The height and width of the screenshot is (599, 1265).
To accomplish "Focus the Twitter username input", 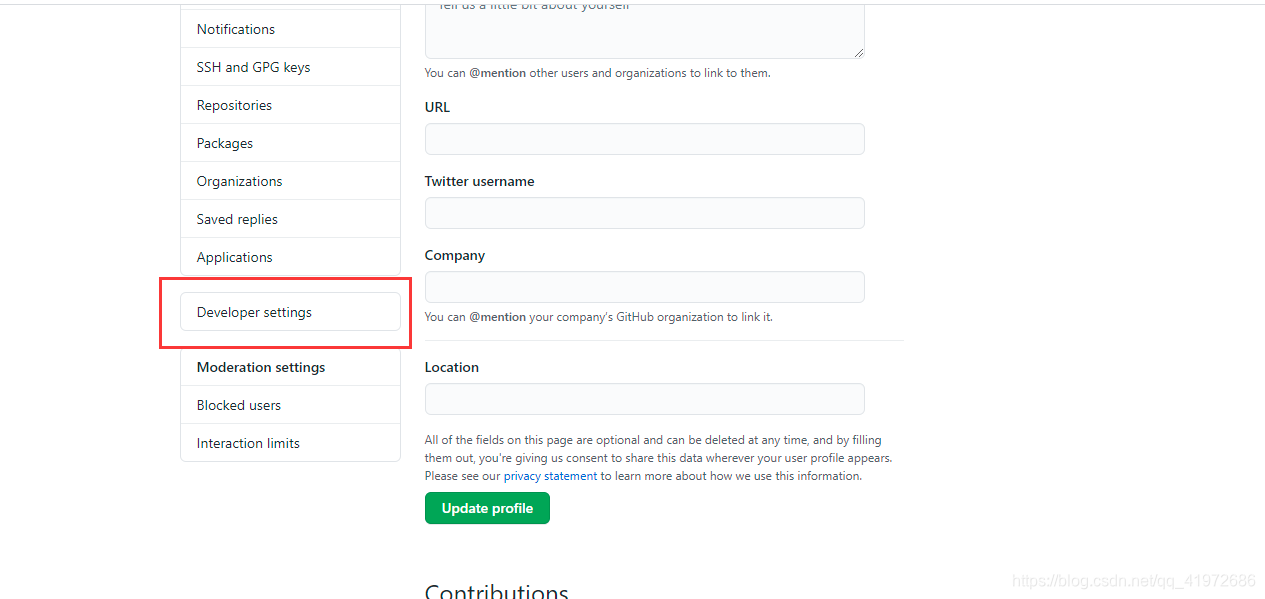I will click(x=644, y=212).
